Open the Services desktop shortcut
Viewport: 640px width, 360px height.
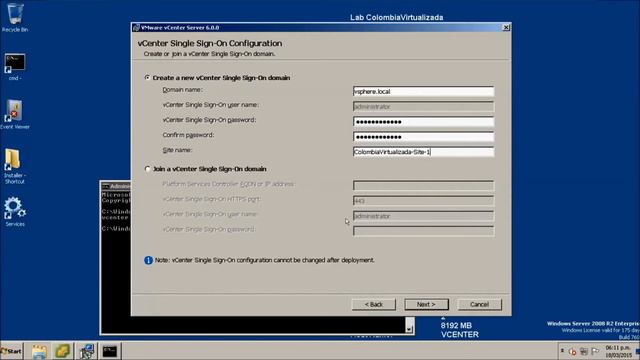pos(15,212)
